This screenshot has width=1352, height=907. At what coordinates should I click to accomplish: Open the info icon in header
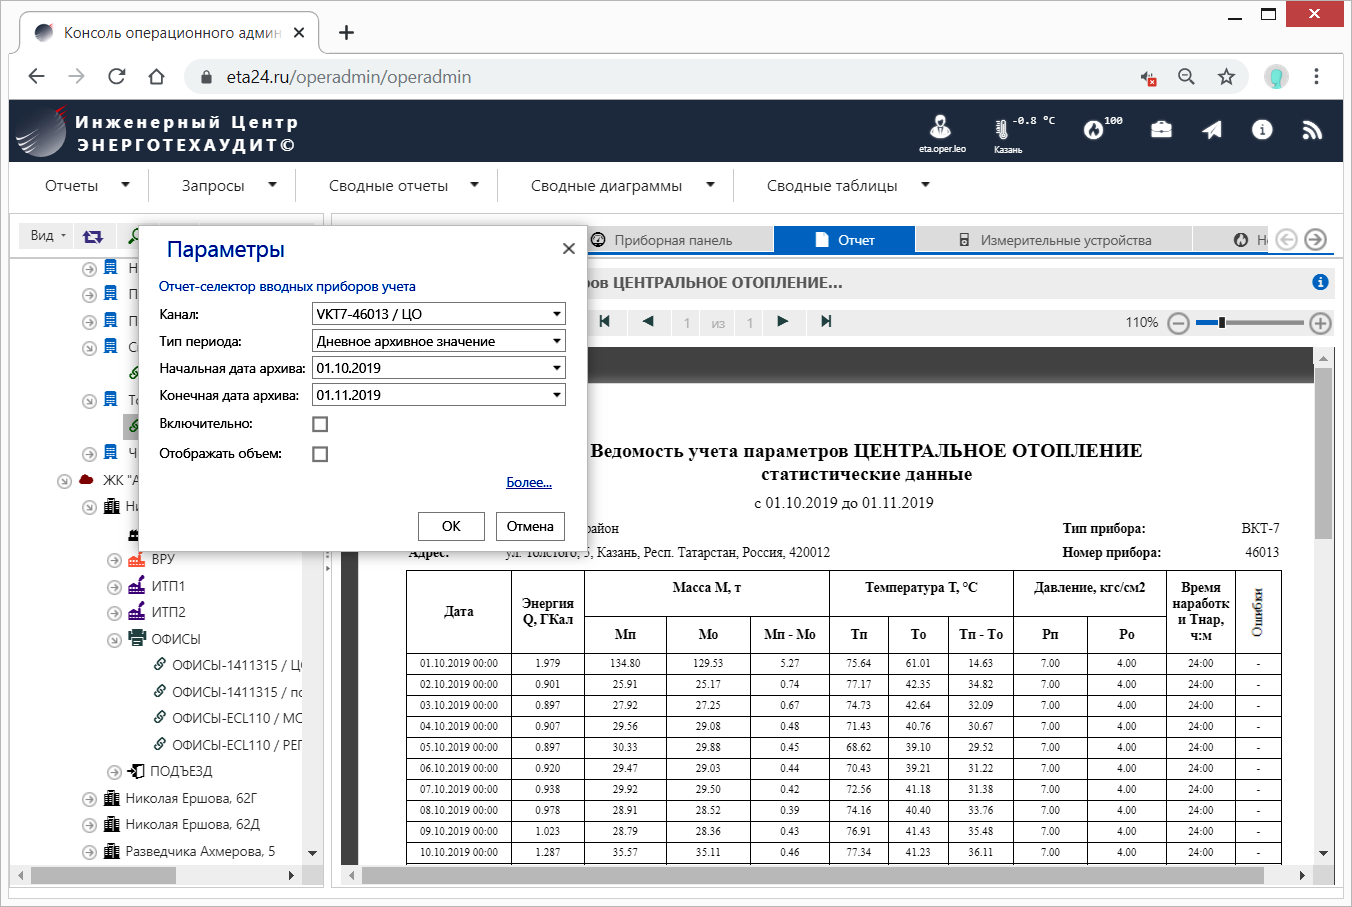[1262, 130]
